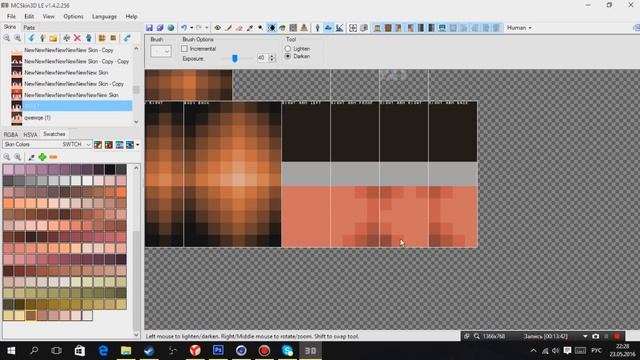Viewport: 640px width, 360px height.
Task: Select the Stamp tool
Action: (304, 28)
